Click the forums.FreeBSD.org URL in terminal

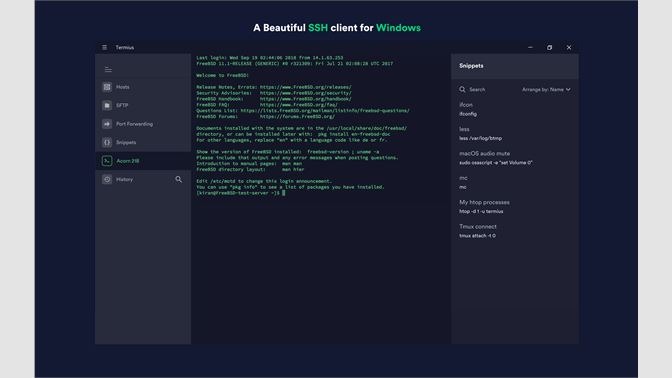[297, 117]
